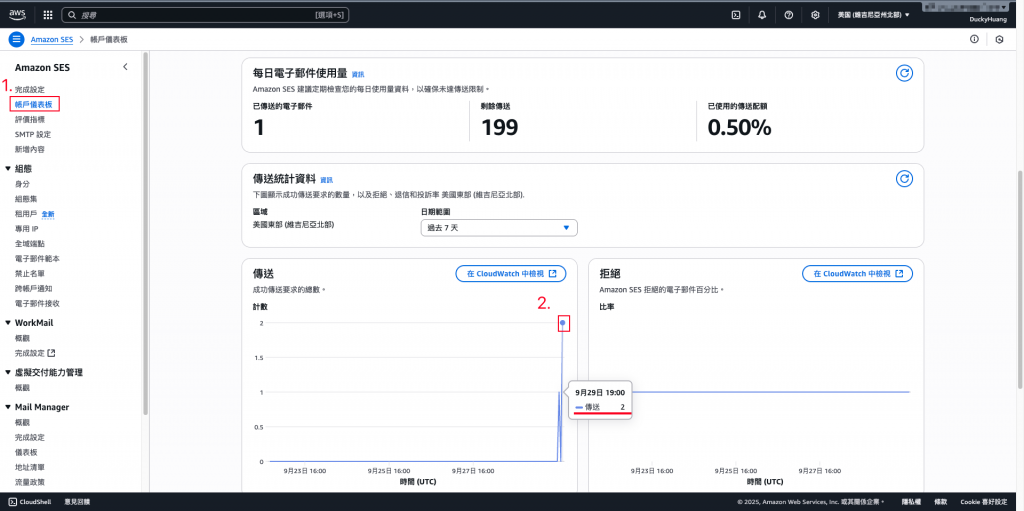Click the 傳送 chart data point at value 2
The height and width of the screenshot is (511, 1024).
563,323
